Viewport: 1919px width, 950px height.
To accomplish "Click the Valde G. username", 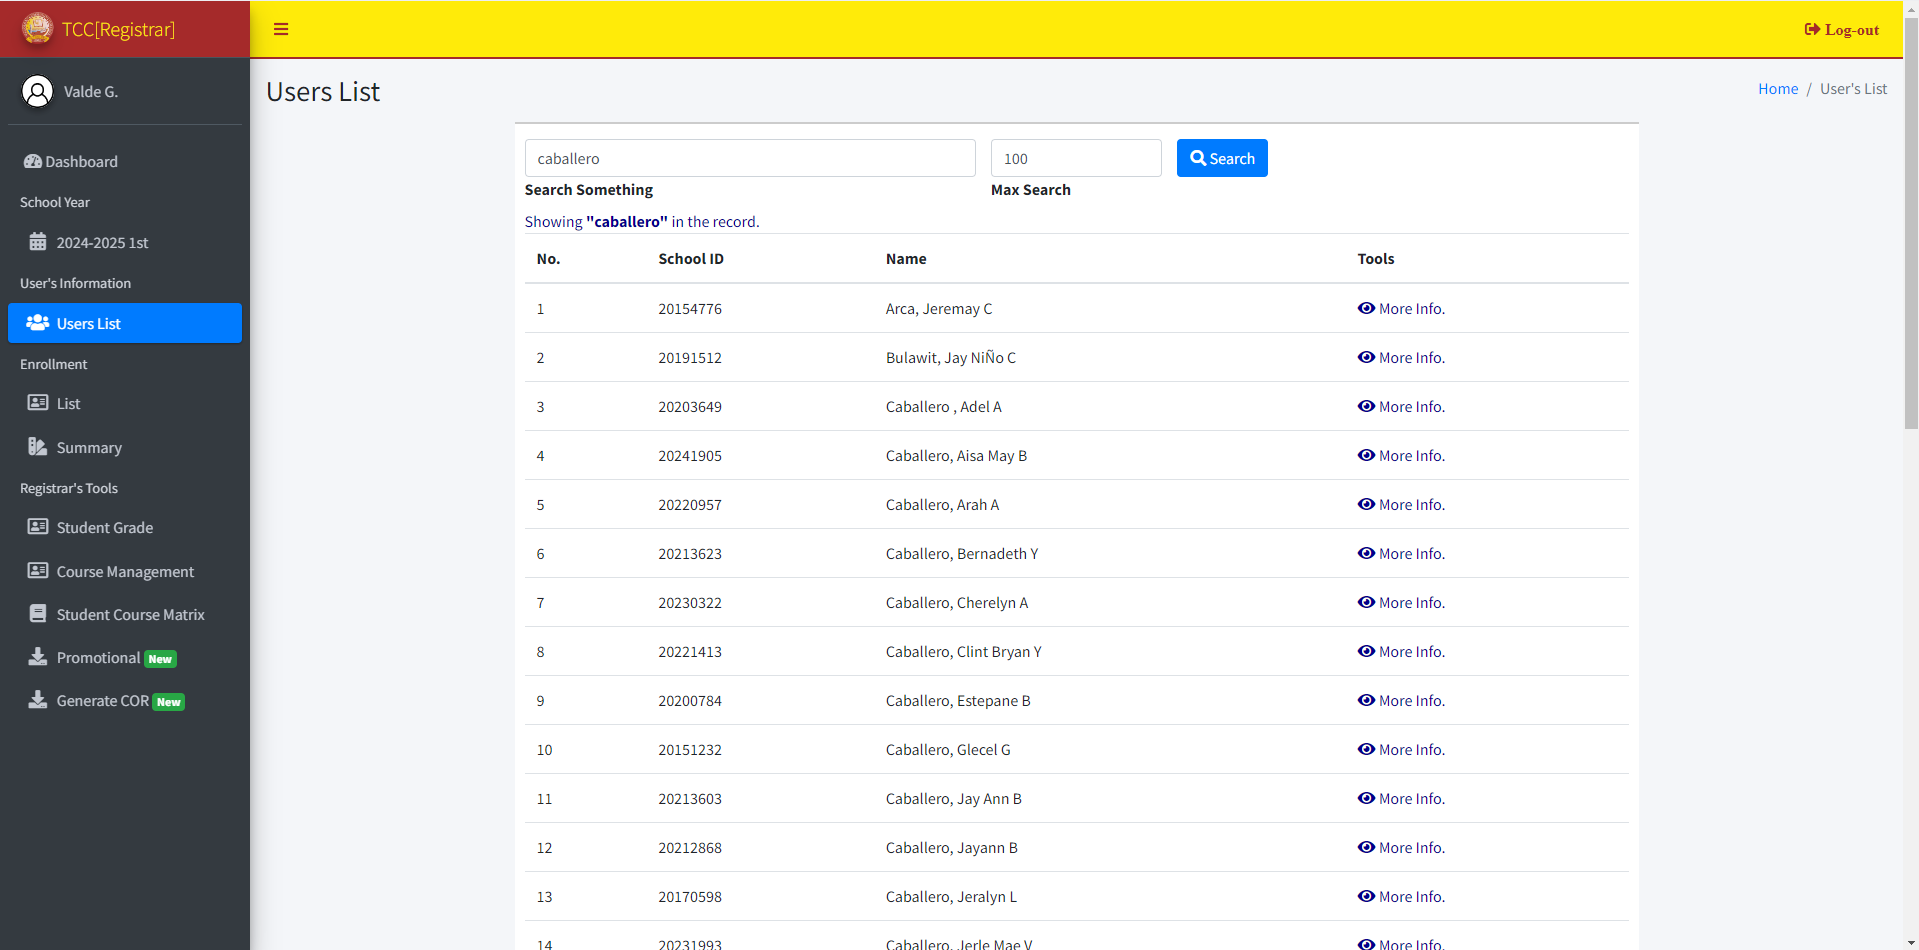I will (91, 91).
